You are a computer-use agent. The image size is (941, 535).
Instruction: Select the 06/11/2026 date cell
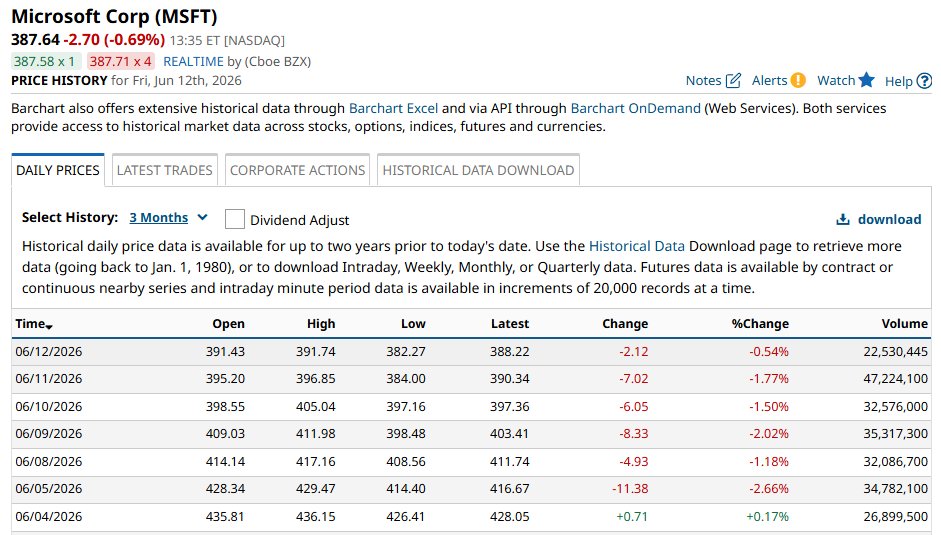[49, 379]
